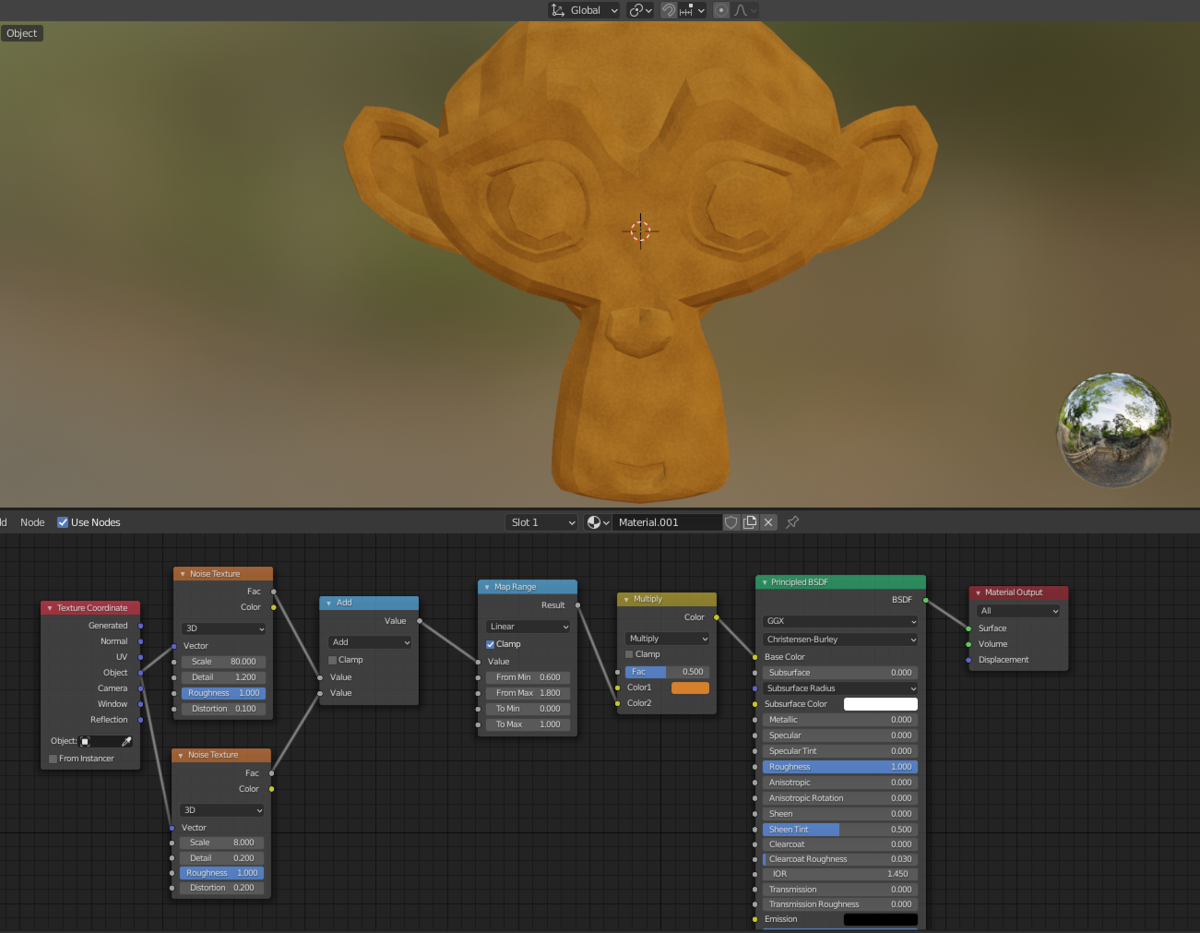Screen dimensions: 1200x933
Task: Collapse the Add node
Action: (x=329, y=603)
